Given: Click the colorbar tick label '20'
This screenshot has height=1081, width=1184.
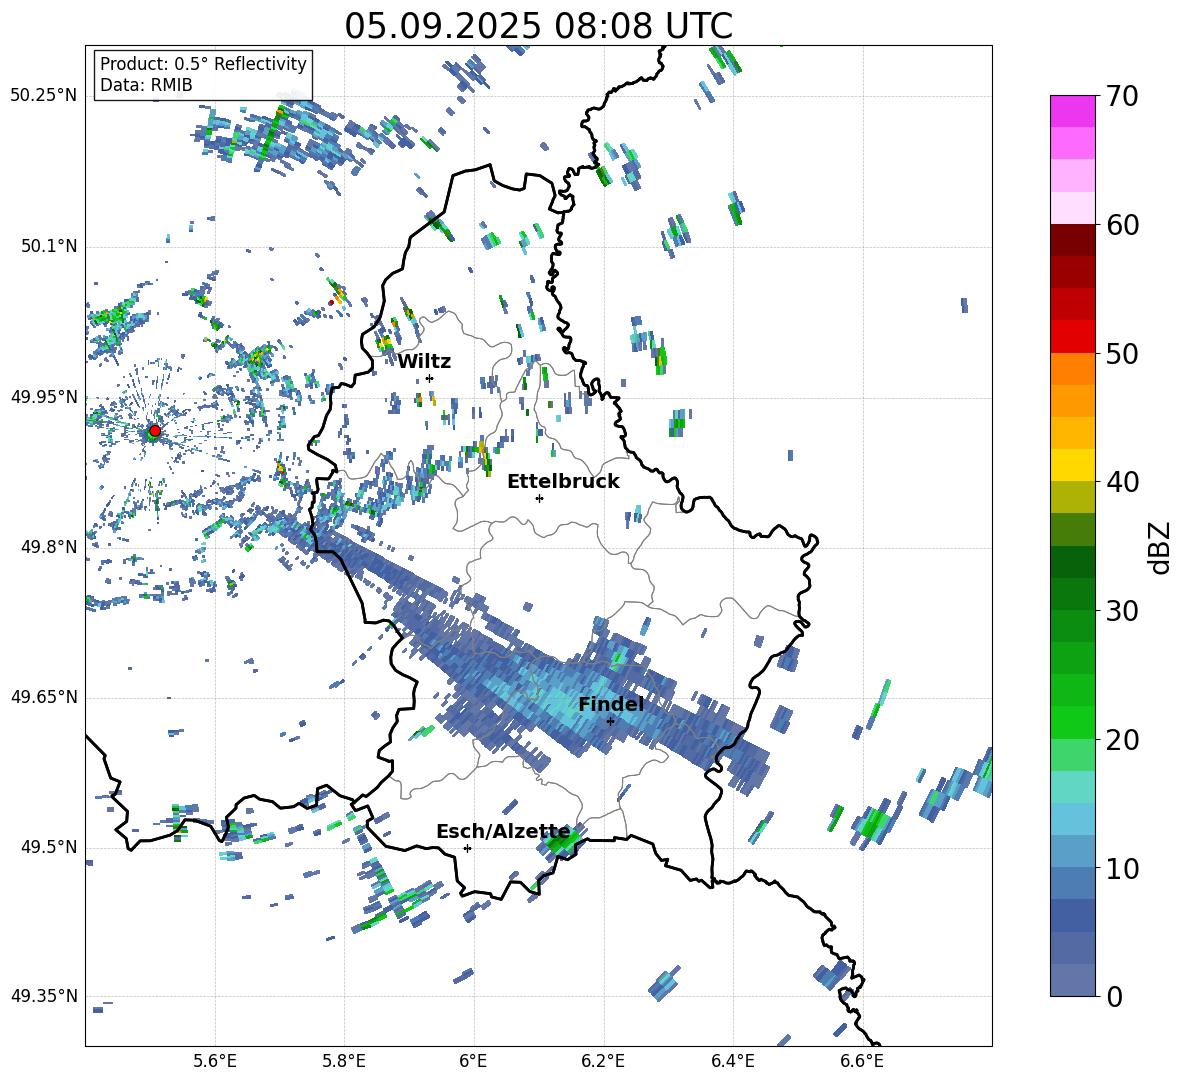Looking at the screenshot, I should point(1122,740).
